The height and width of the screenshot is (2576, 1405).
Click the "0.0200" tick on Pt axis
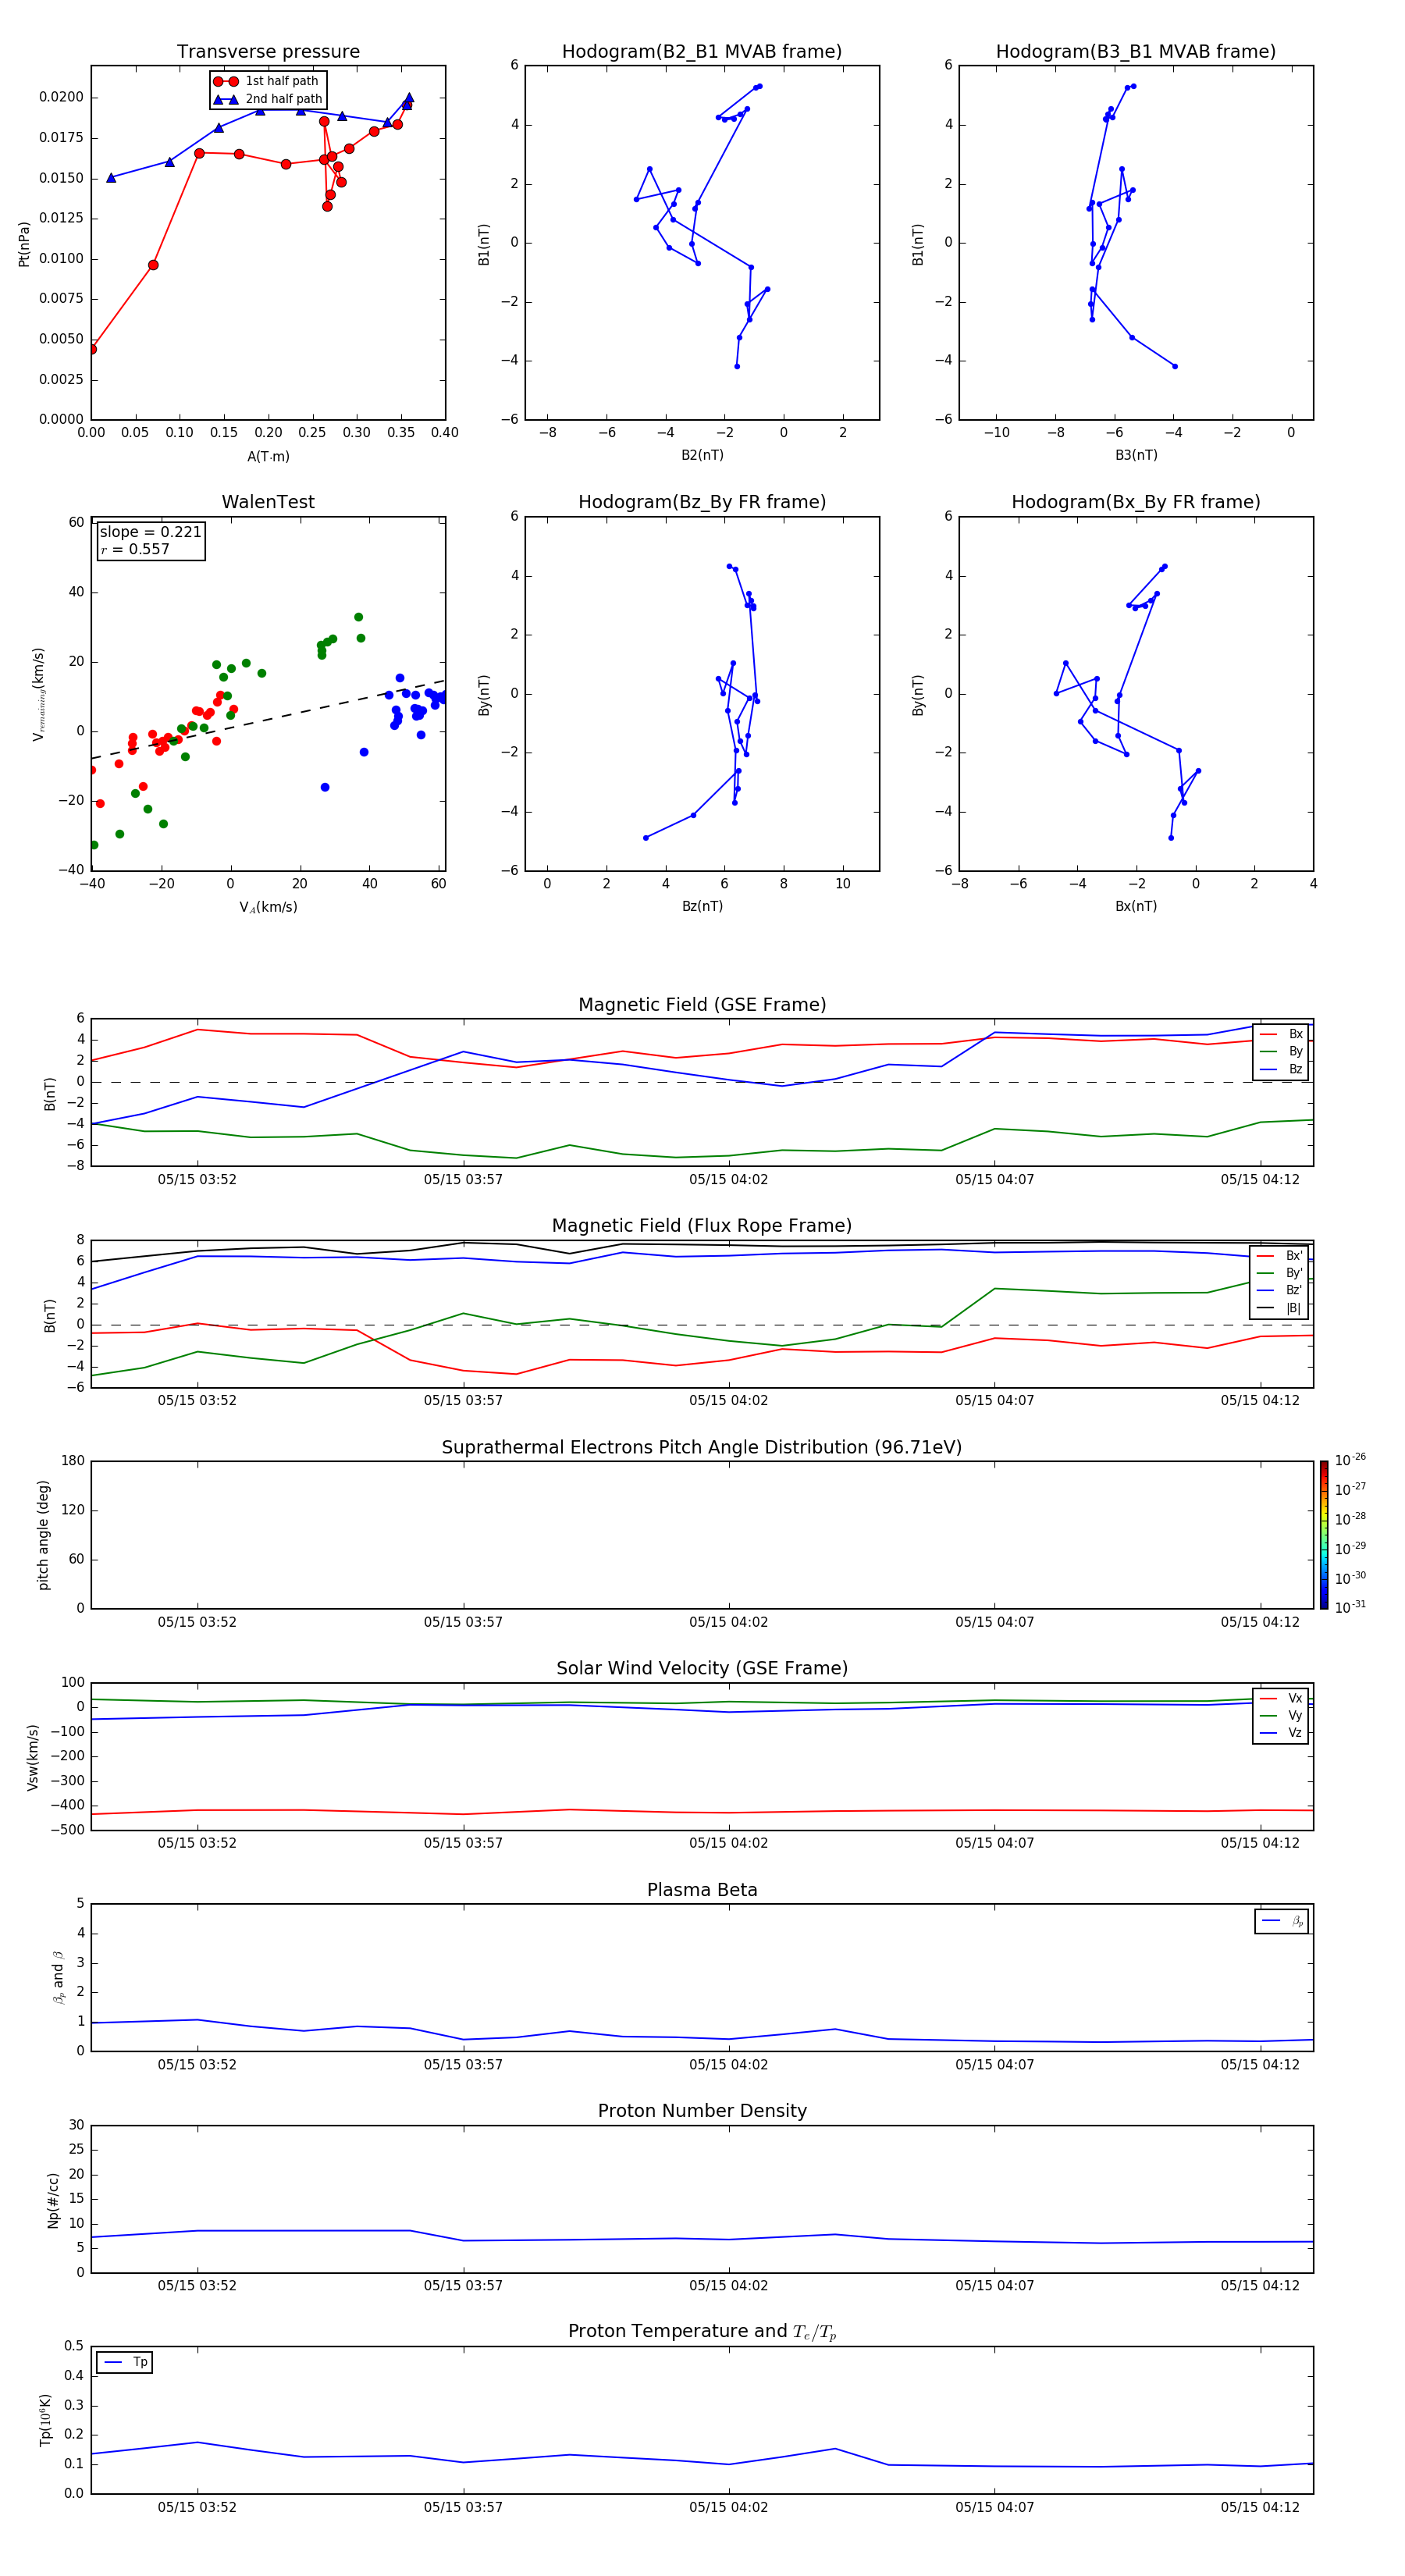coord(61,97)
